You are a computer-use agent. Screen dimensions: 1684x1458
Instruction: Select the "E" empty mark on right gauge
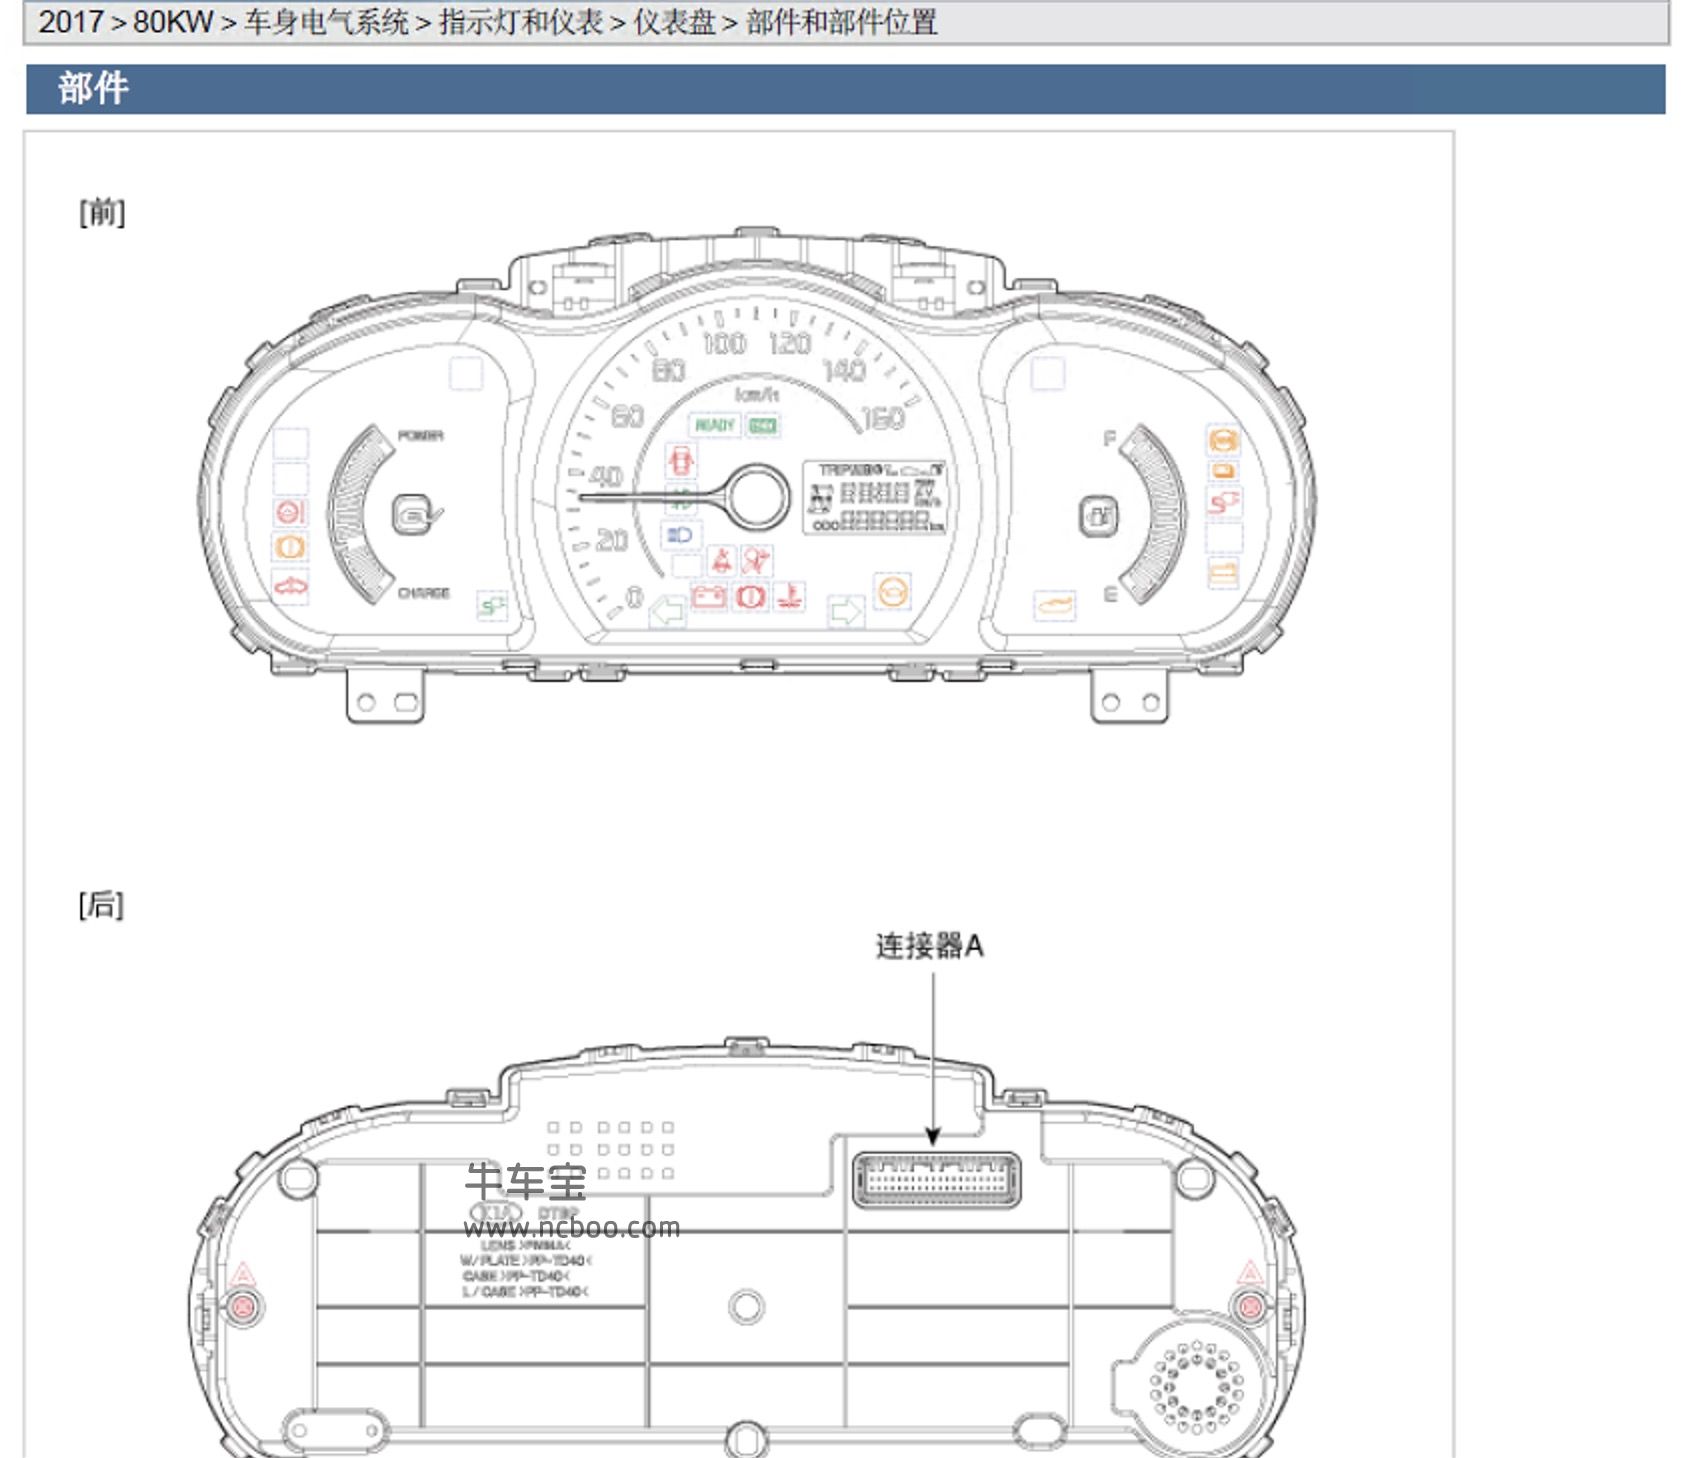(x=1110, y=595)
